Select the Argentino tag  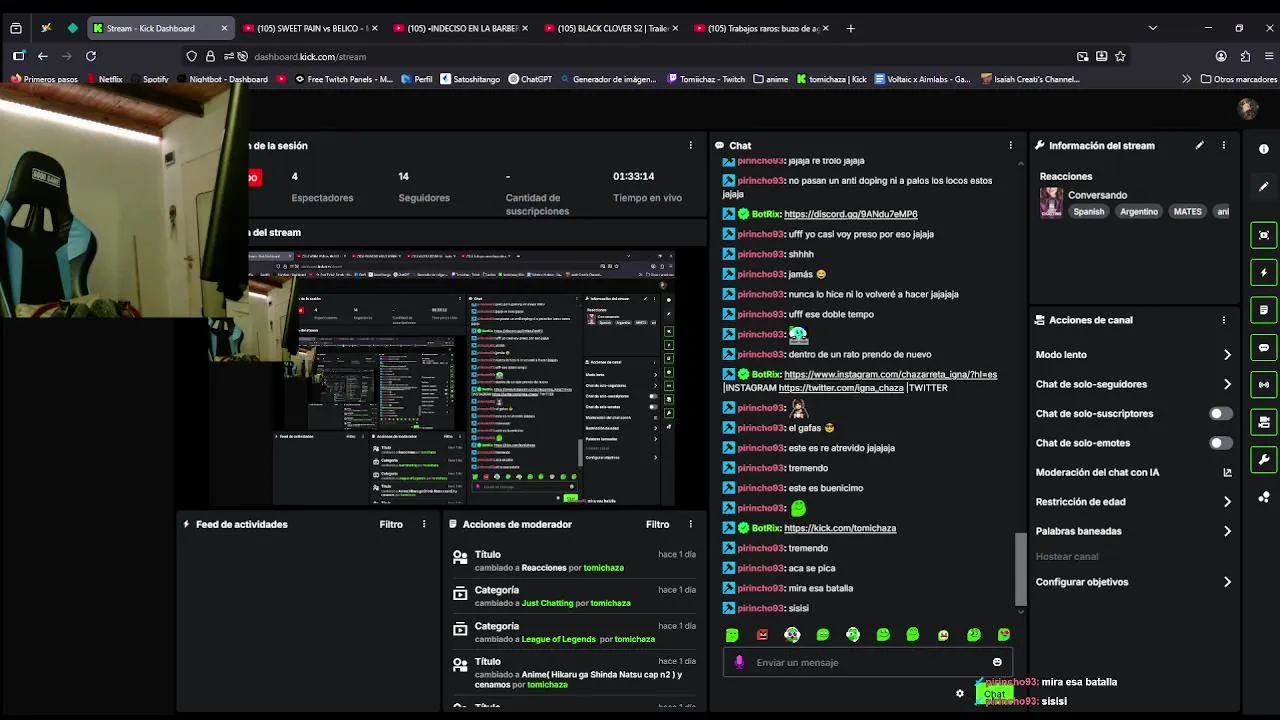(1139, 212)
